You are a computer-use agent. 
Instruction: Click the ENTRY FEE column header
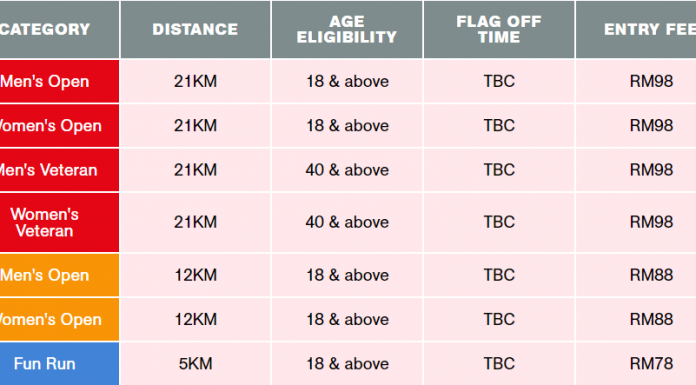point(636,29)
